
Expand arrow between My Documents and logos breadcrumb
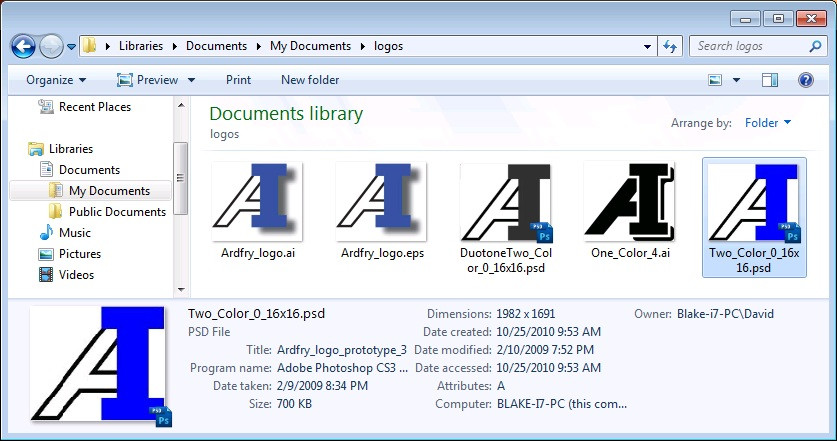(x=362, y=46)
